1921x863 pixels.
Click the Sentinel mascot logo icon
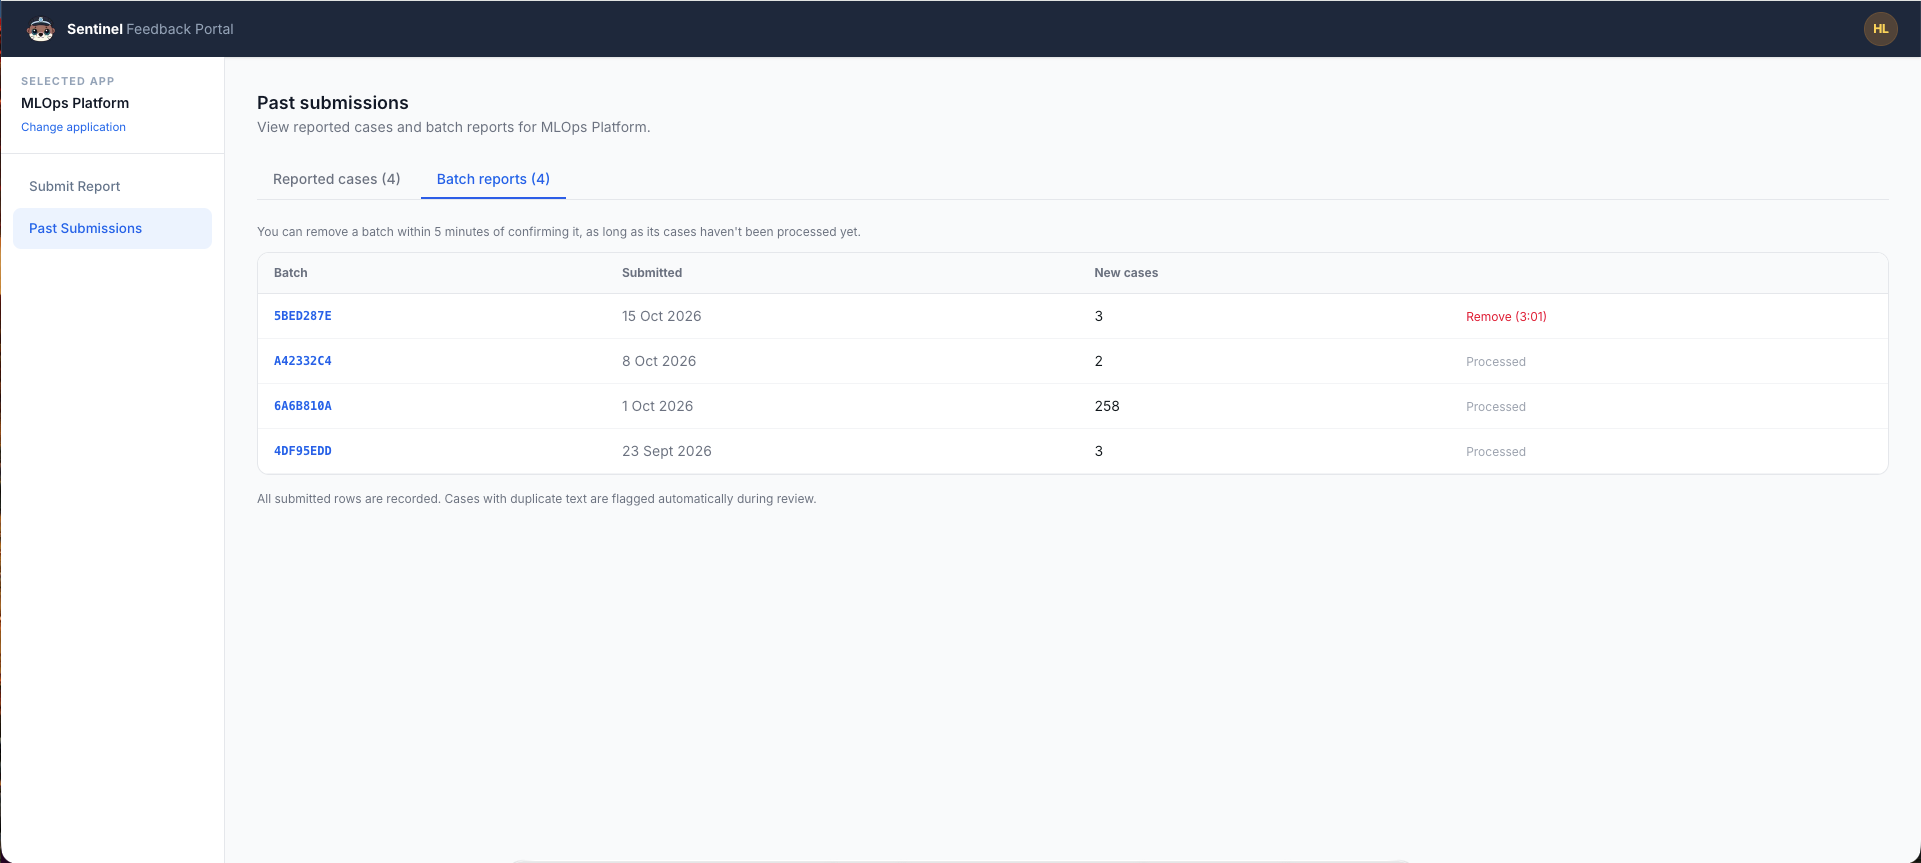point(40,29)
